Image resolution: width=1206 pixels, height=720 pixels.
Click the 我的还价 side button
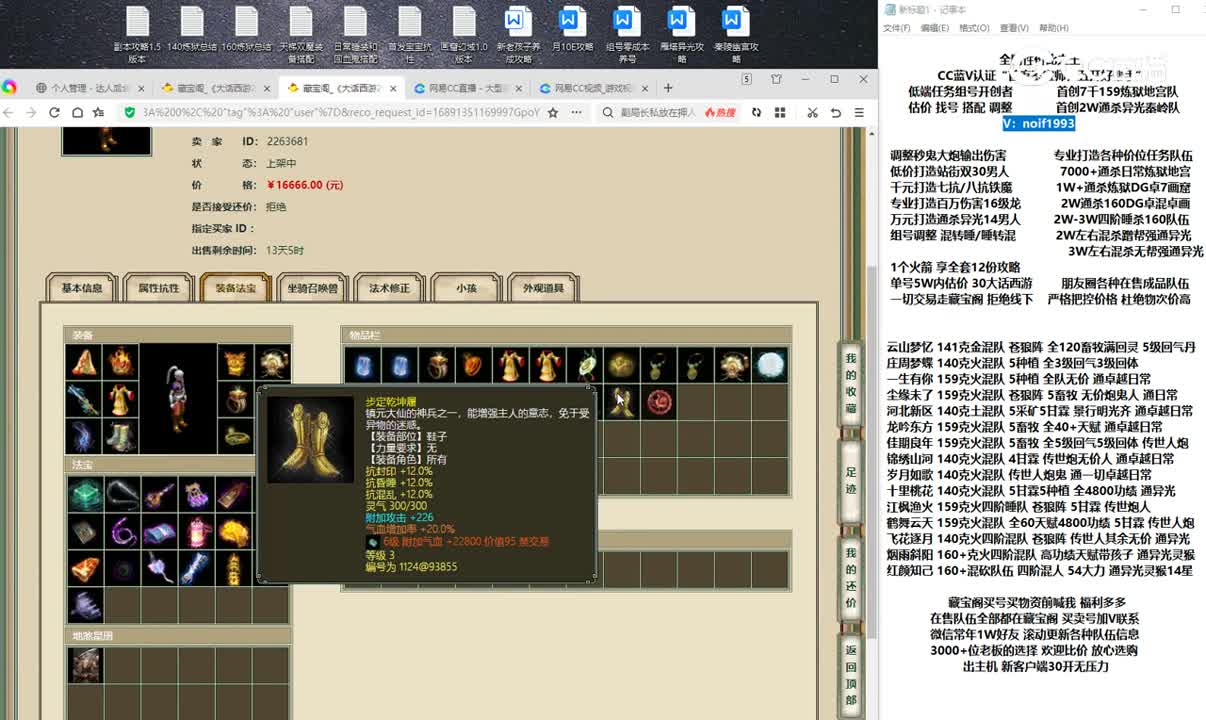click(851, 576)
